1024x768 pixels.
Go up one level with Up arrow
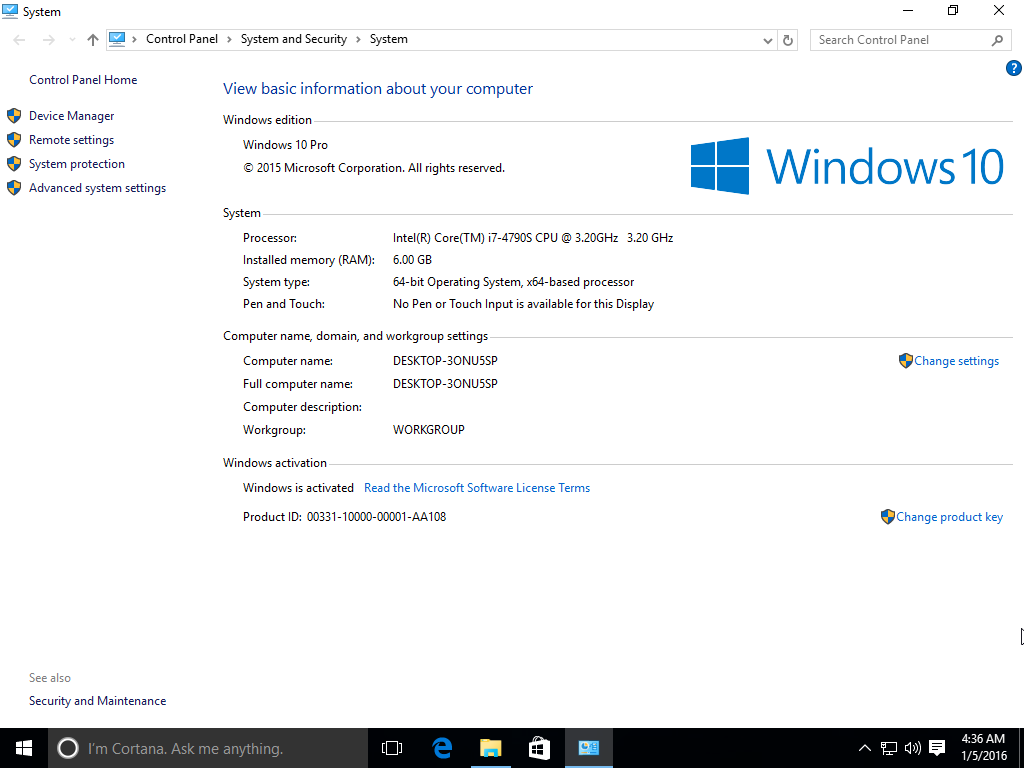click(93, 40)
